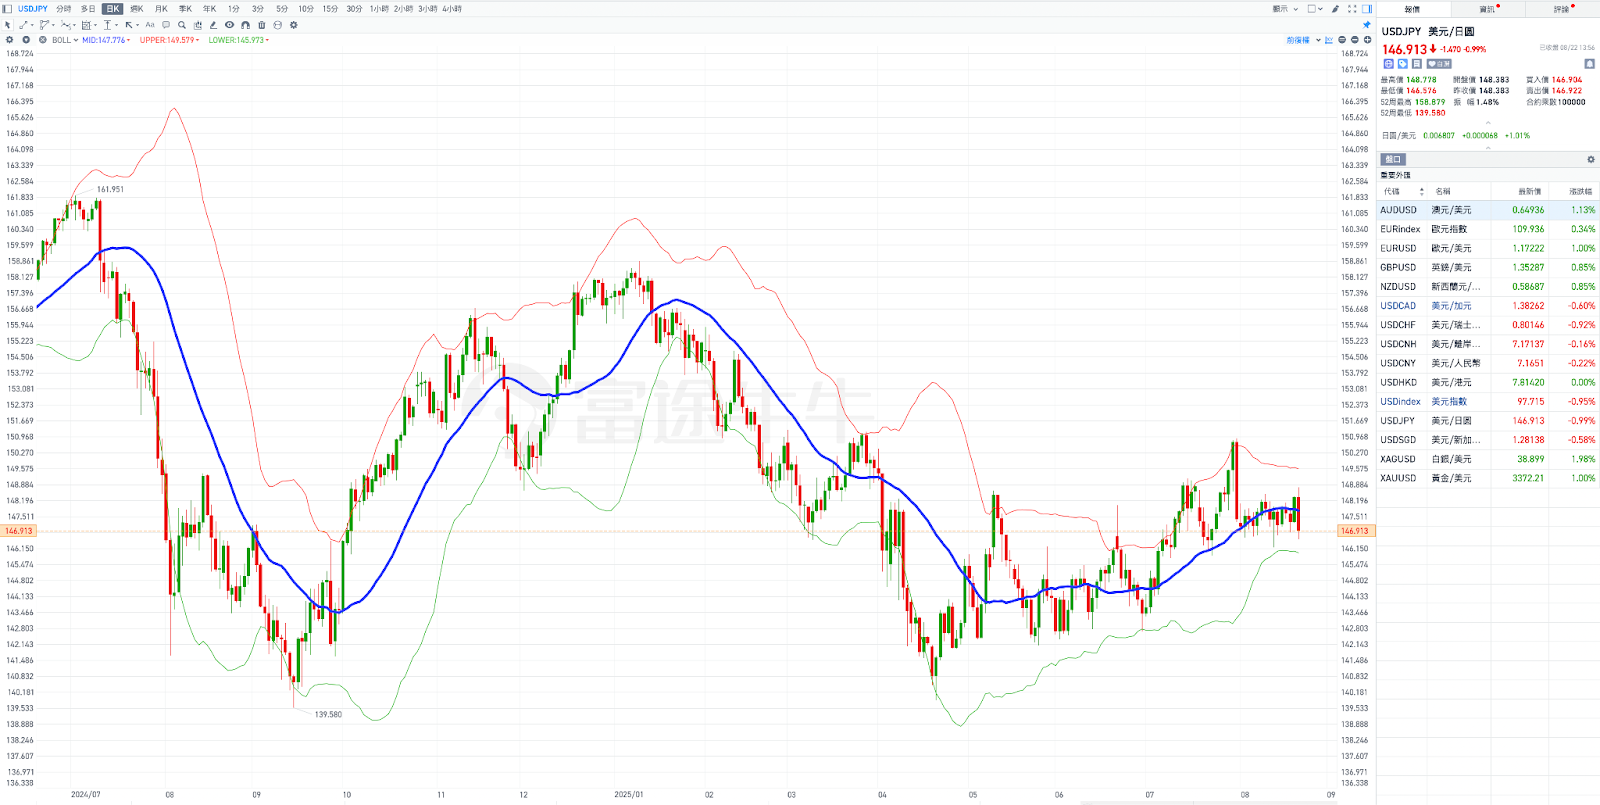
Task: Select the trend line drawing tool
Action: click(x=24, y=25)
